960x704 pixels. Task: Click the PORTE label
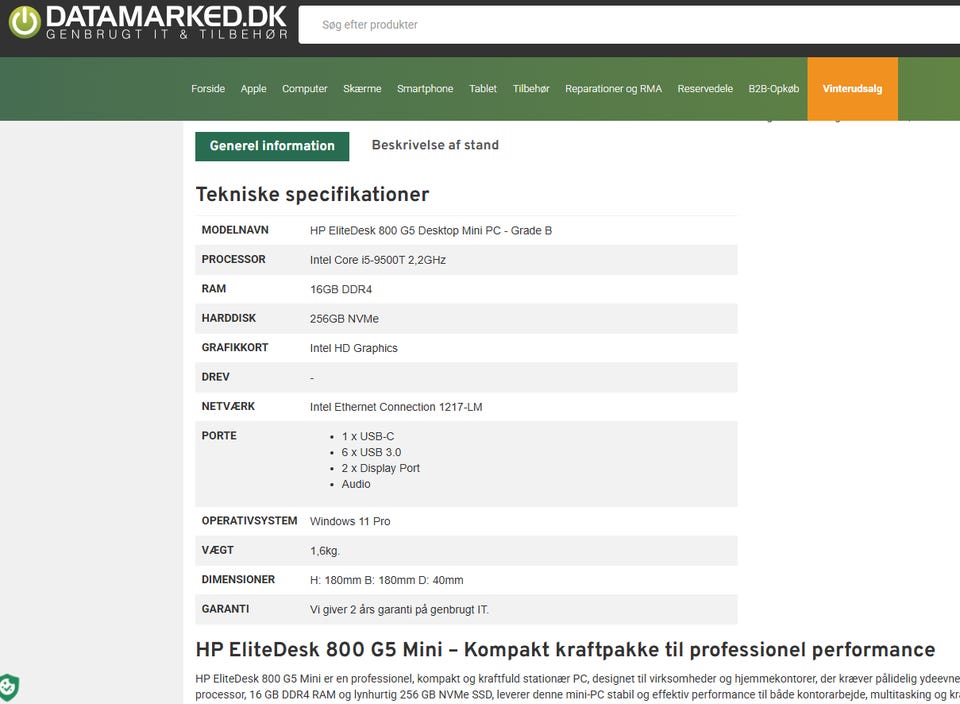coord(219,436)
